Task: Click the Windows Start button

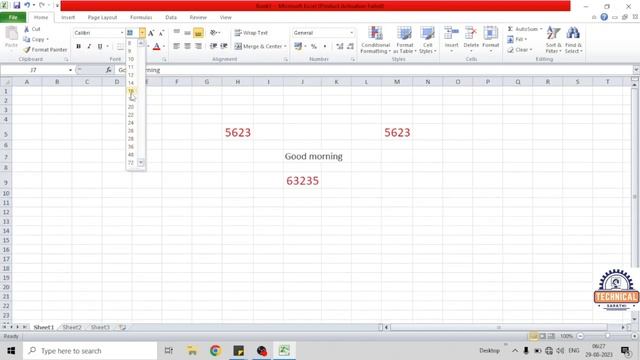Action: [11, 351]
